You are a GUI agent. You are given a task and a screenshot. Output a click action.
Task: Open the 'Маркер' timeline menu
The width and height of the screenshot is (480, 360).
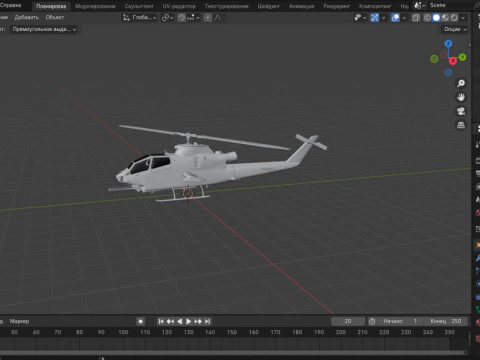coord(19,321)
